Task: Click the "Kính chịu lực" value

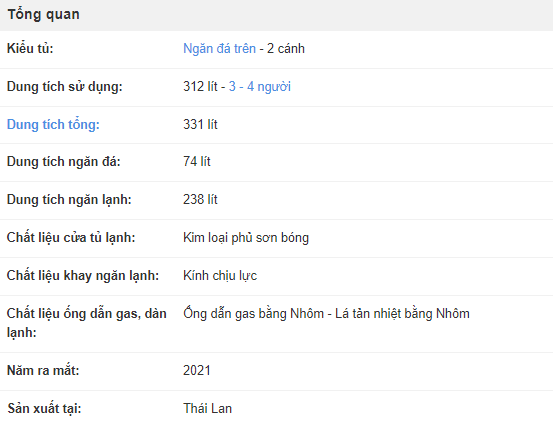Action: [220, 276]
